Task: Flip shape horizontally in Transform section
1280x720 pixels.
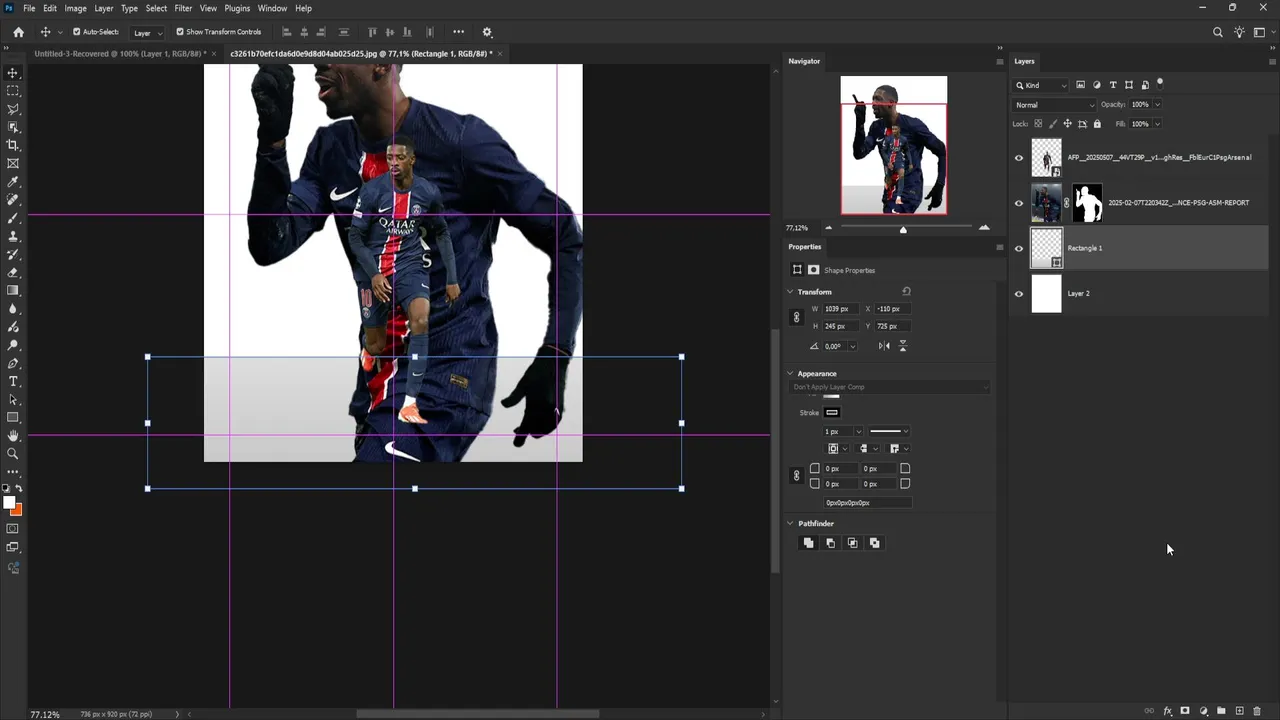Action: [x=884, y=346]
